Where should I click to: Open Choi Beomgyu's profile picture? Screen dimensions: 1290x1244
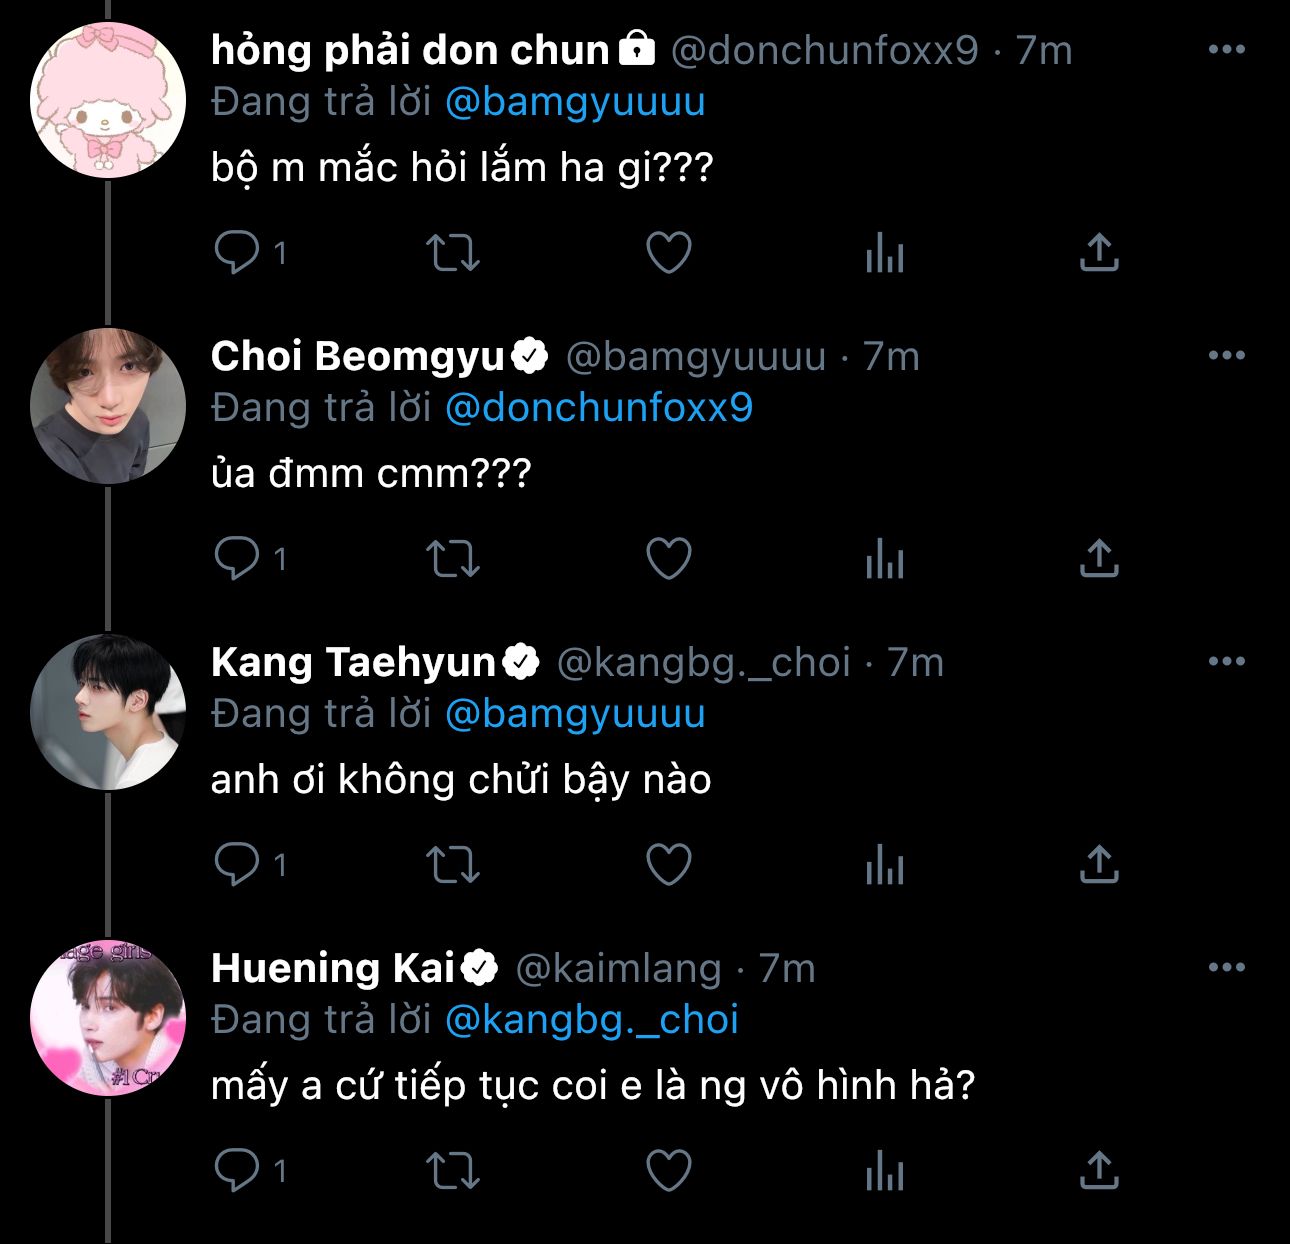[108, 406]
